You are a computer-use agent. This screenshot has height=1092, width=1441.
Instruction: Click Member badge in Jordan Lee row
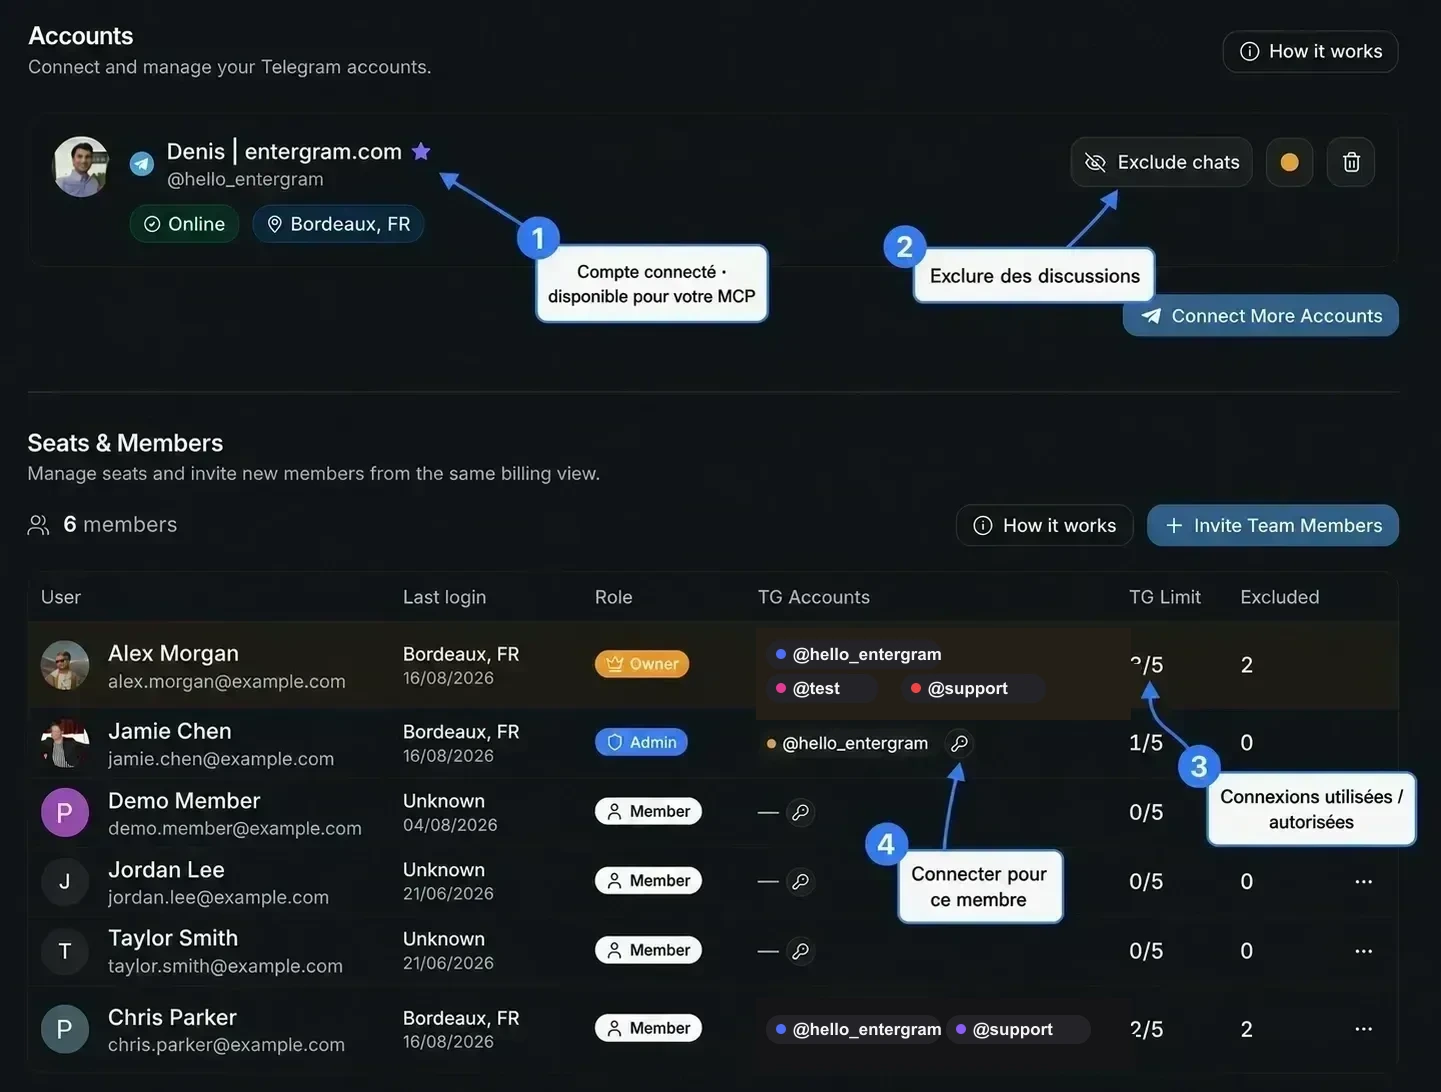pos(648,880)
